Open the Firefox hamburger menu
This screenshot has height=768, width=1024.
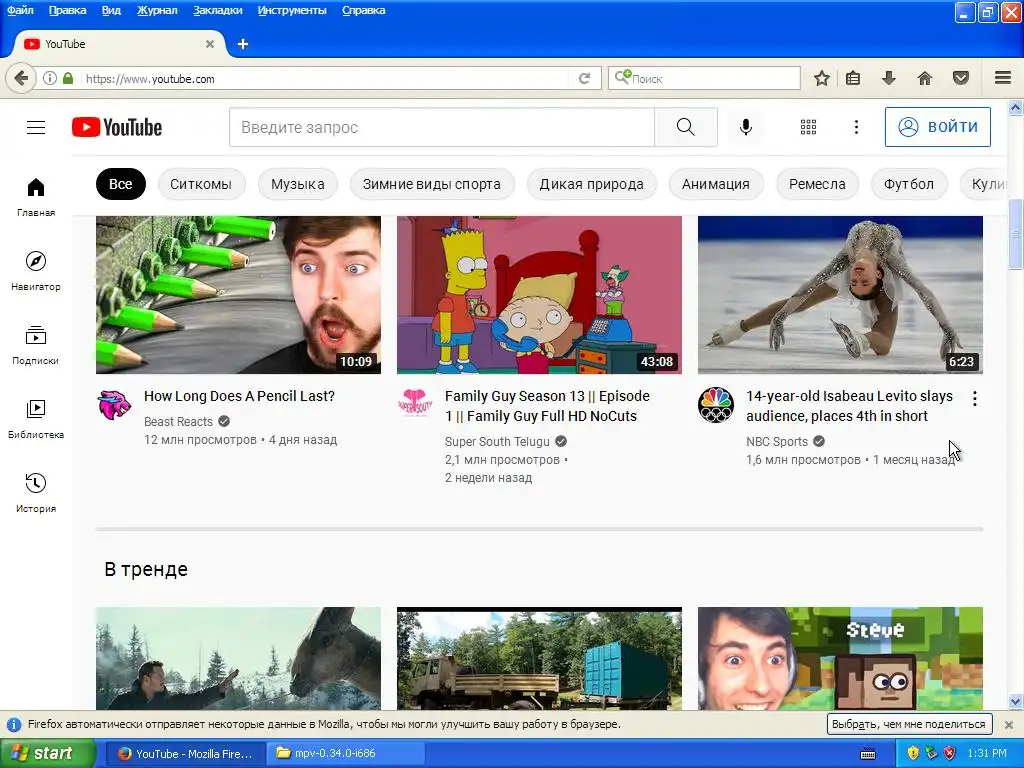coord(1003,78)
